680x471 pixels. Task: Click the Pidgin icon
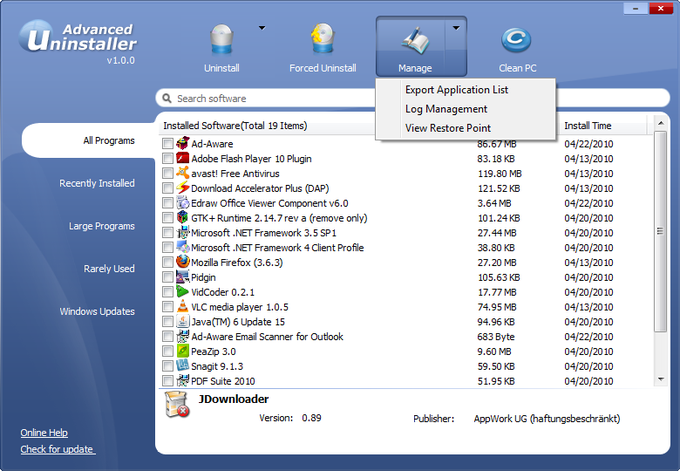(183, 276)
